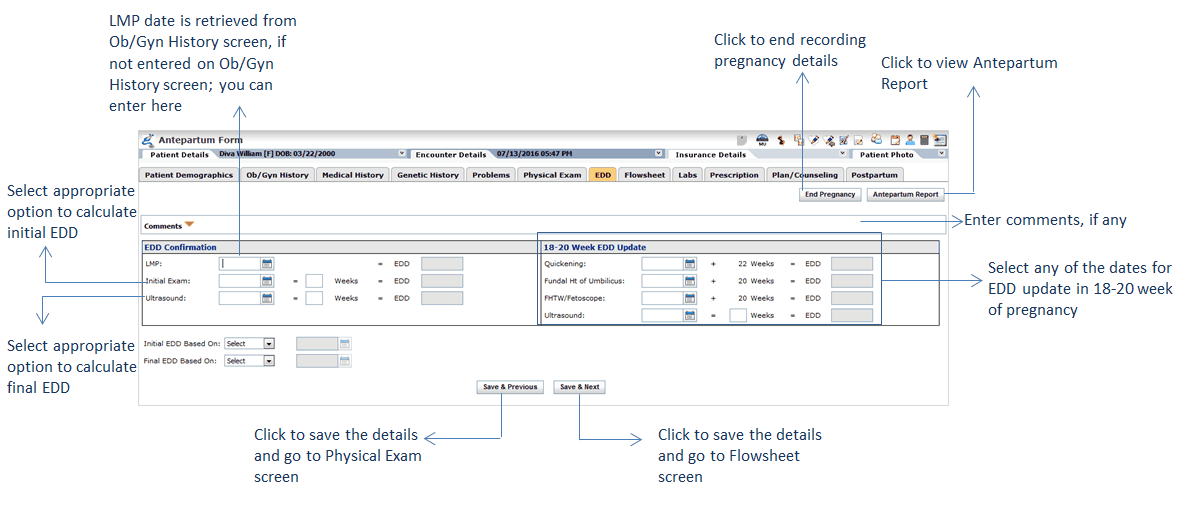Open the Ob/Gyn History tab

click(278, 175)
